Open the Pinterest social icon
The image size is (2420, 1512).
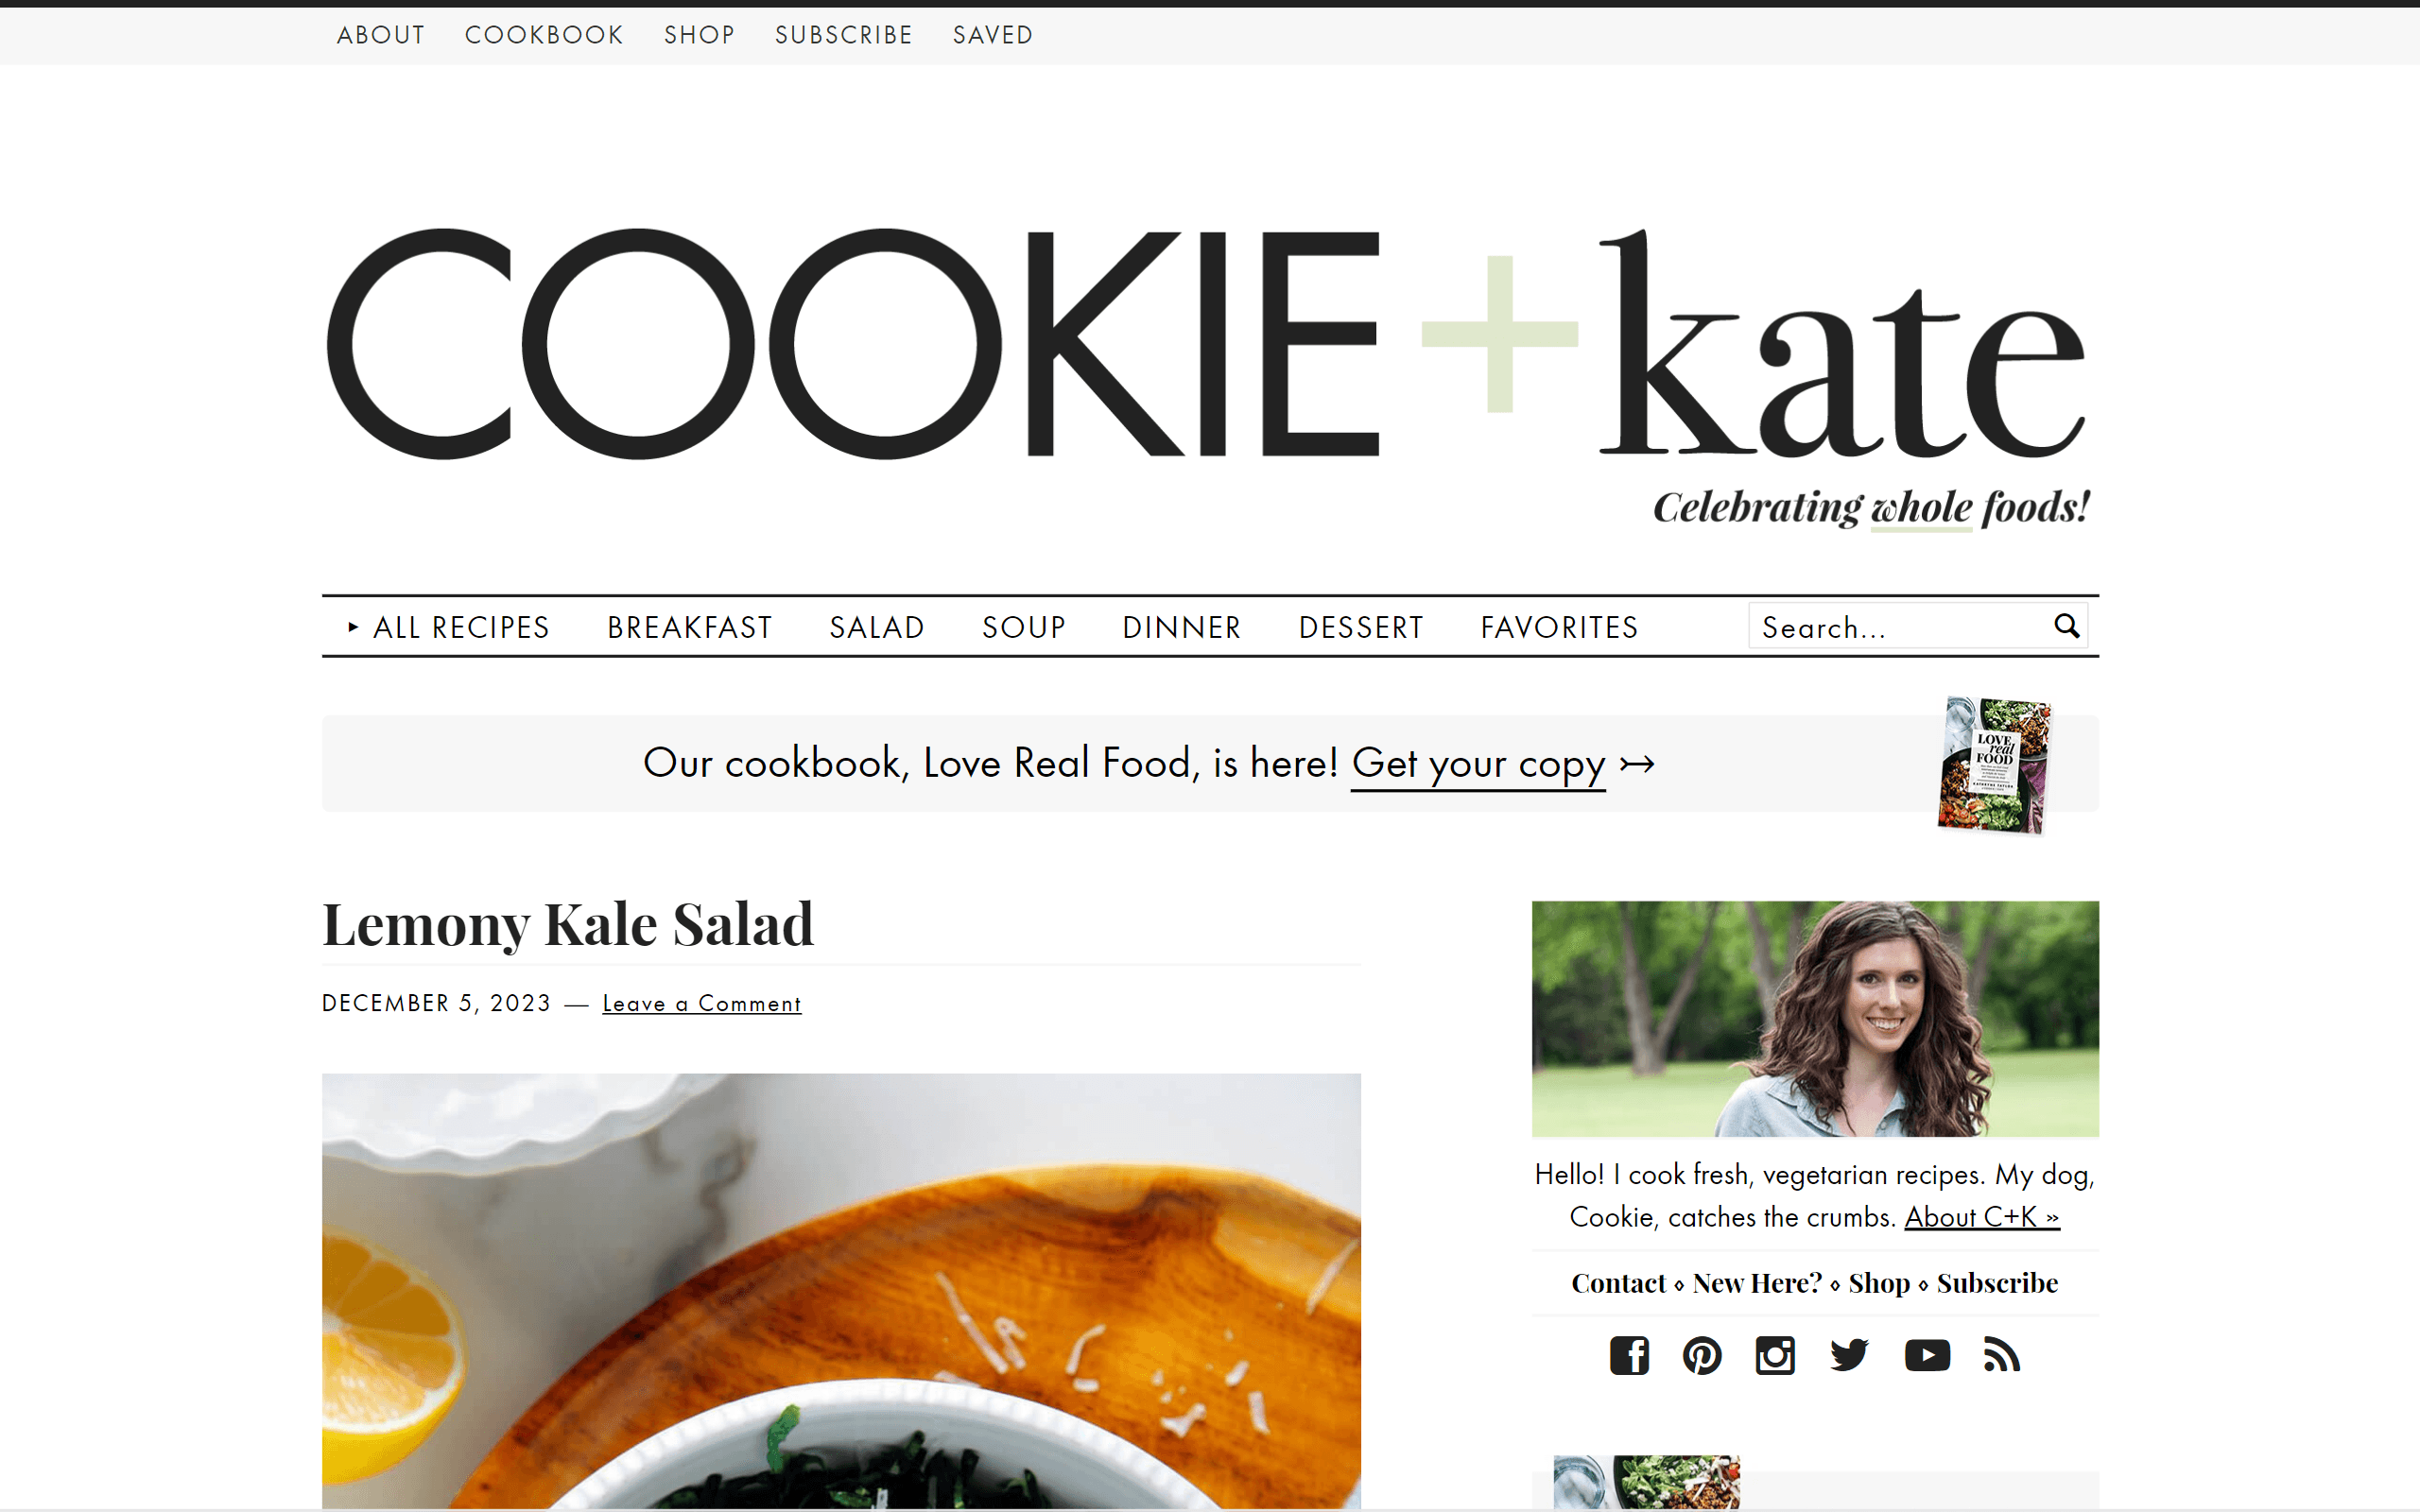1702,1356
